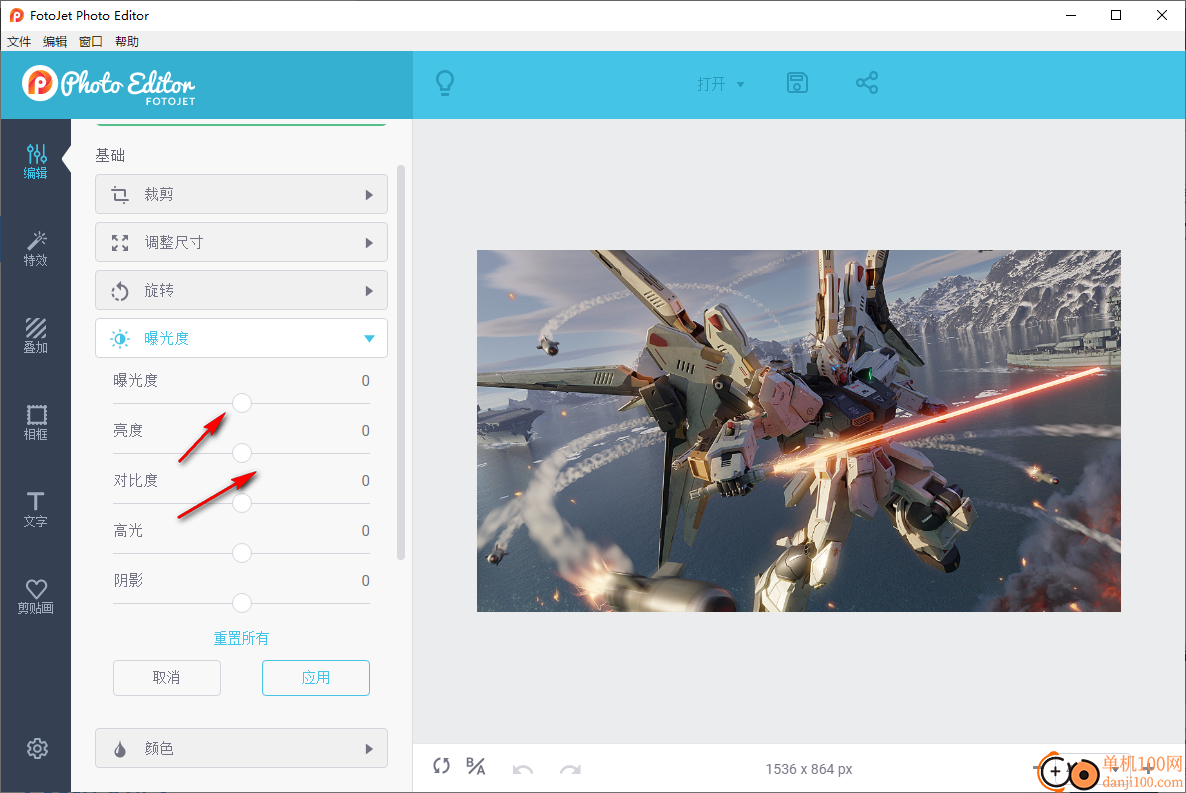
Task: Open the 编辑 (Edit) sidebar tab
Action: [x=36, y=161]
